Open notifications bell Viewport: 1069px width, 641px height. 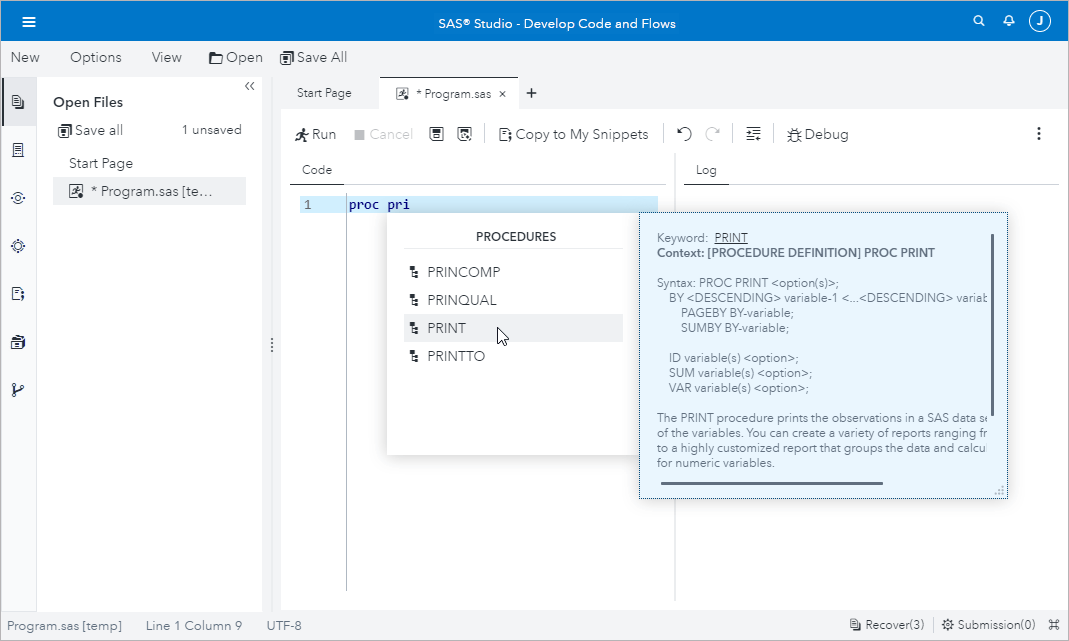pos(1009,21)
